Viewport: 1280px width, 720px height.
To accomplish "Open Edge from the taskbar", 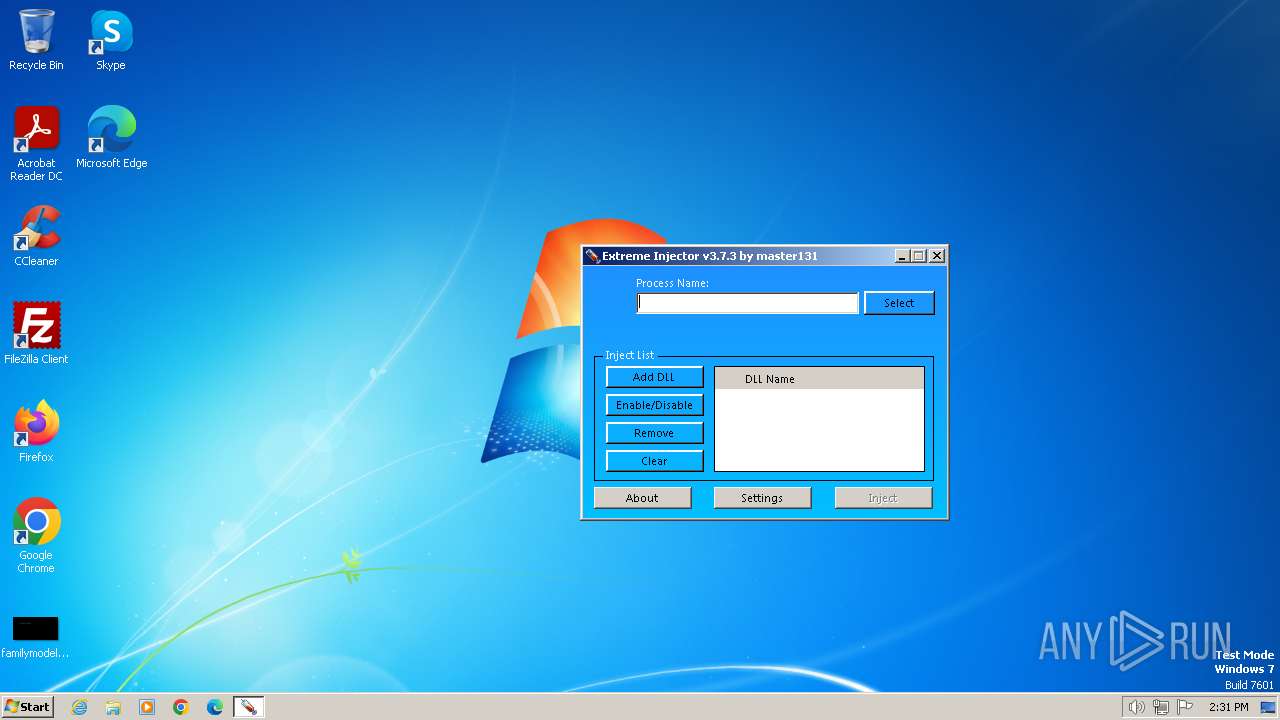I will click(x=215, y=707).
